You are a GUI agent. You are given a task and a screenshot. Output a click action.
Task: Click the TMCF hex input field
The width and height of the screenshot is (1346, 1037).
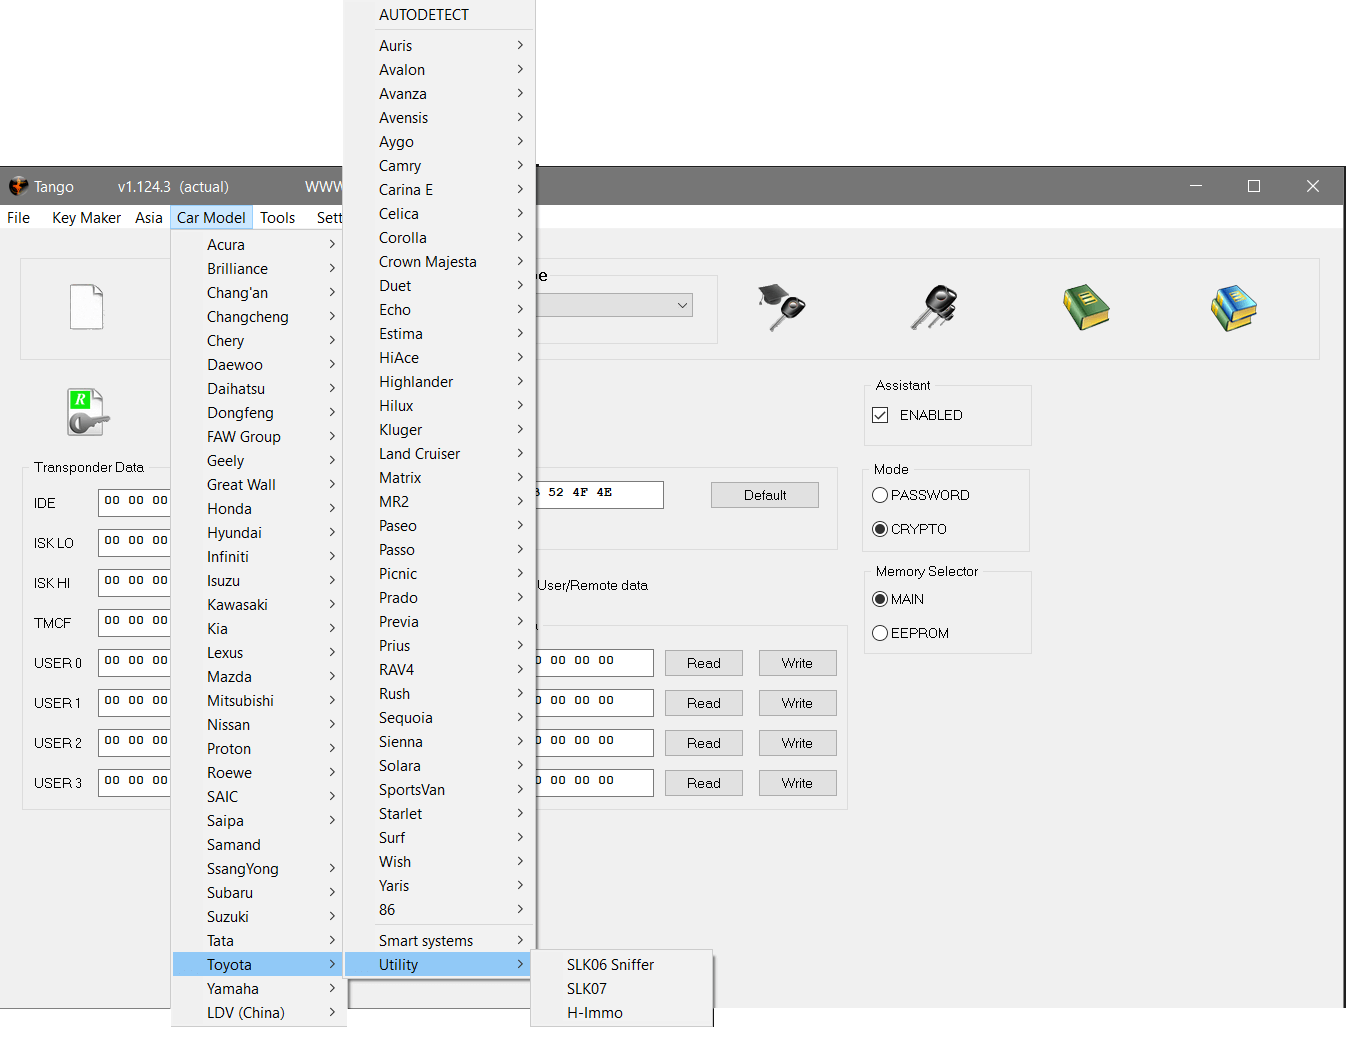[134, 623]
